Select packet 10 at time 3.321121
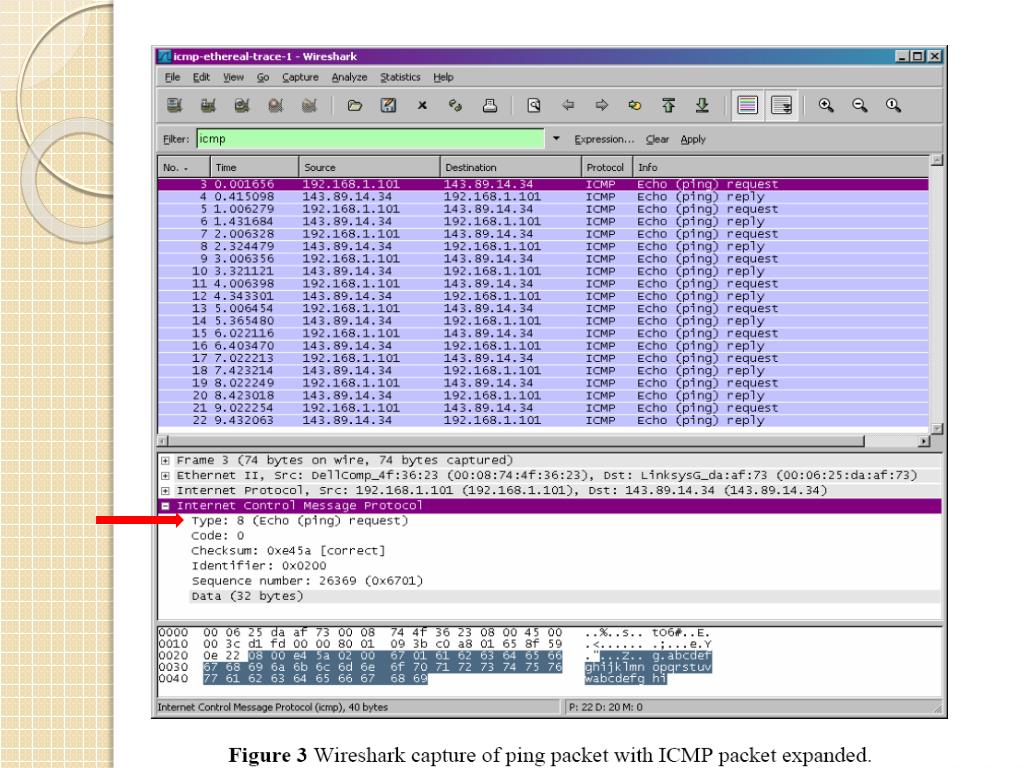1024x768 pixels. tap(543, 271)
